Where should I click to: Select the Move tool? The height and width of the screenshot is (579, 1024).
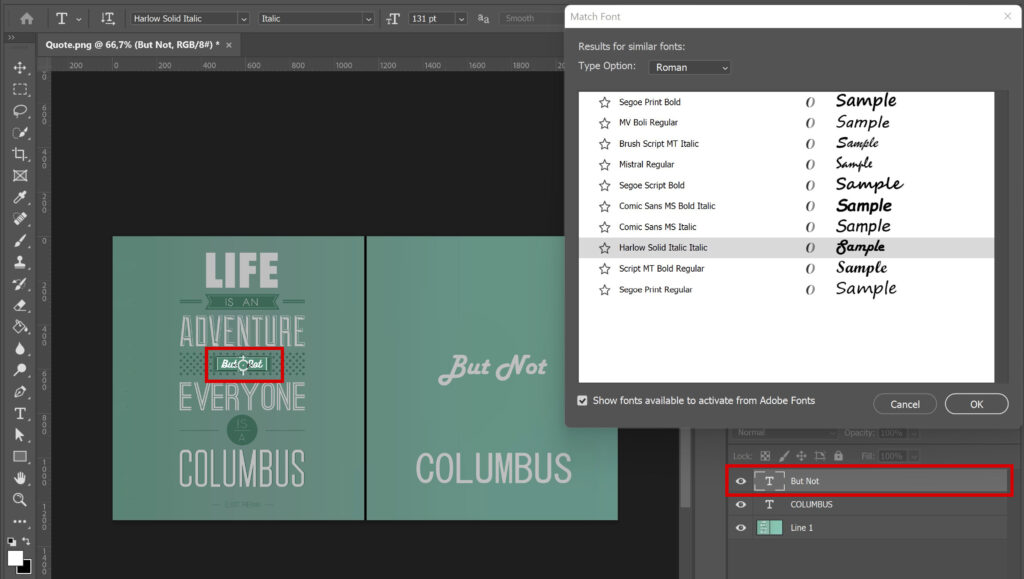click(20, 67)
